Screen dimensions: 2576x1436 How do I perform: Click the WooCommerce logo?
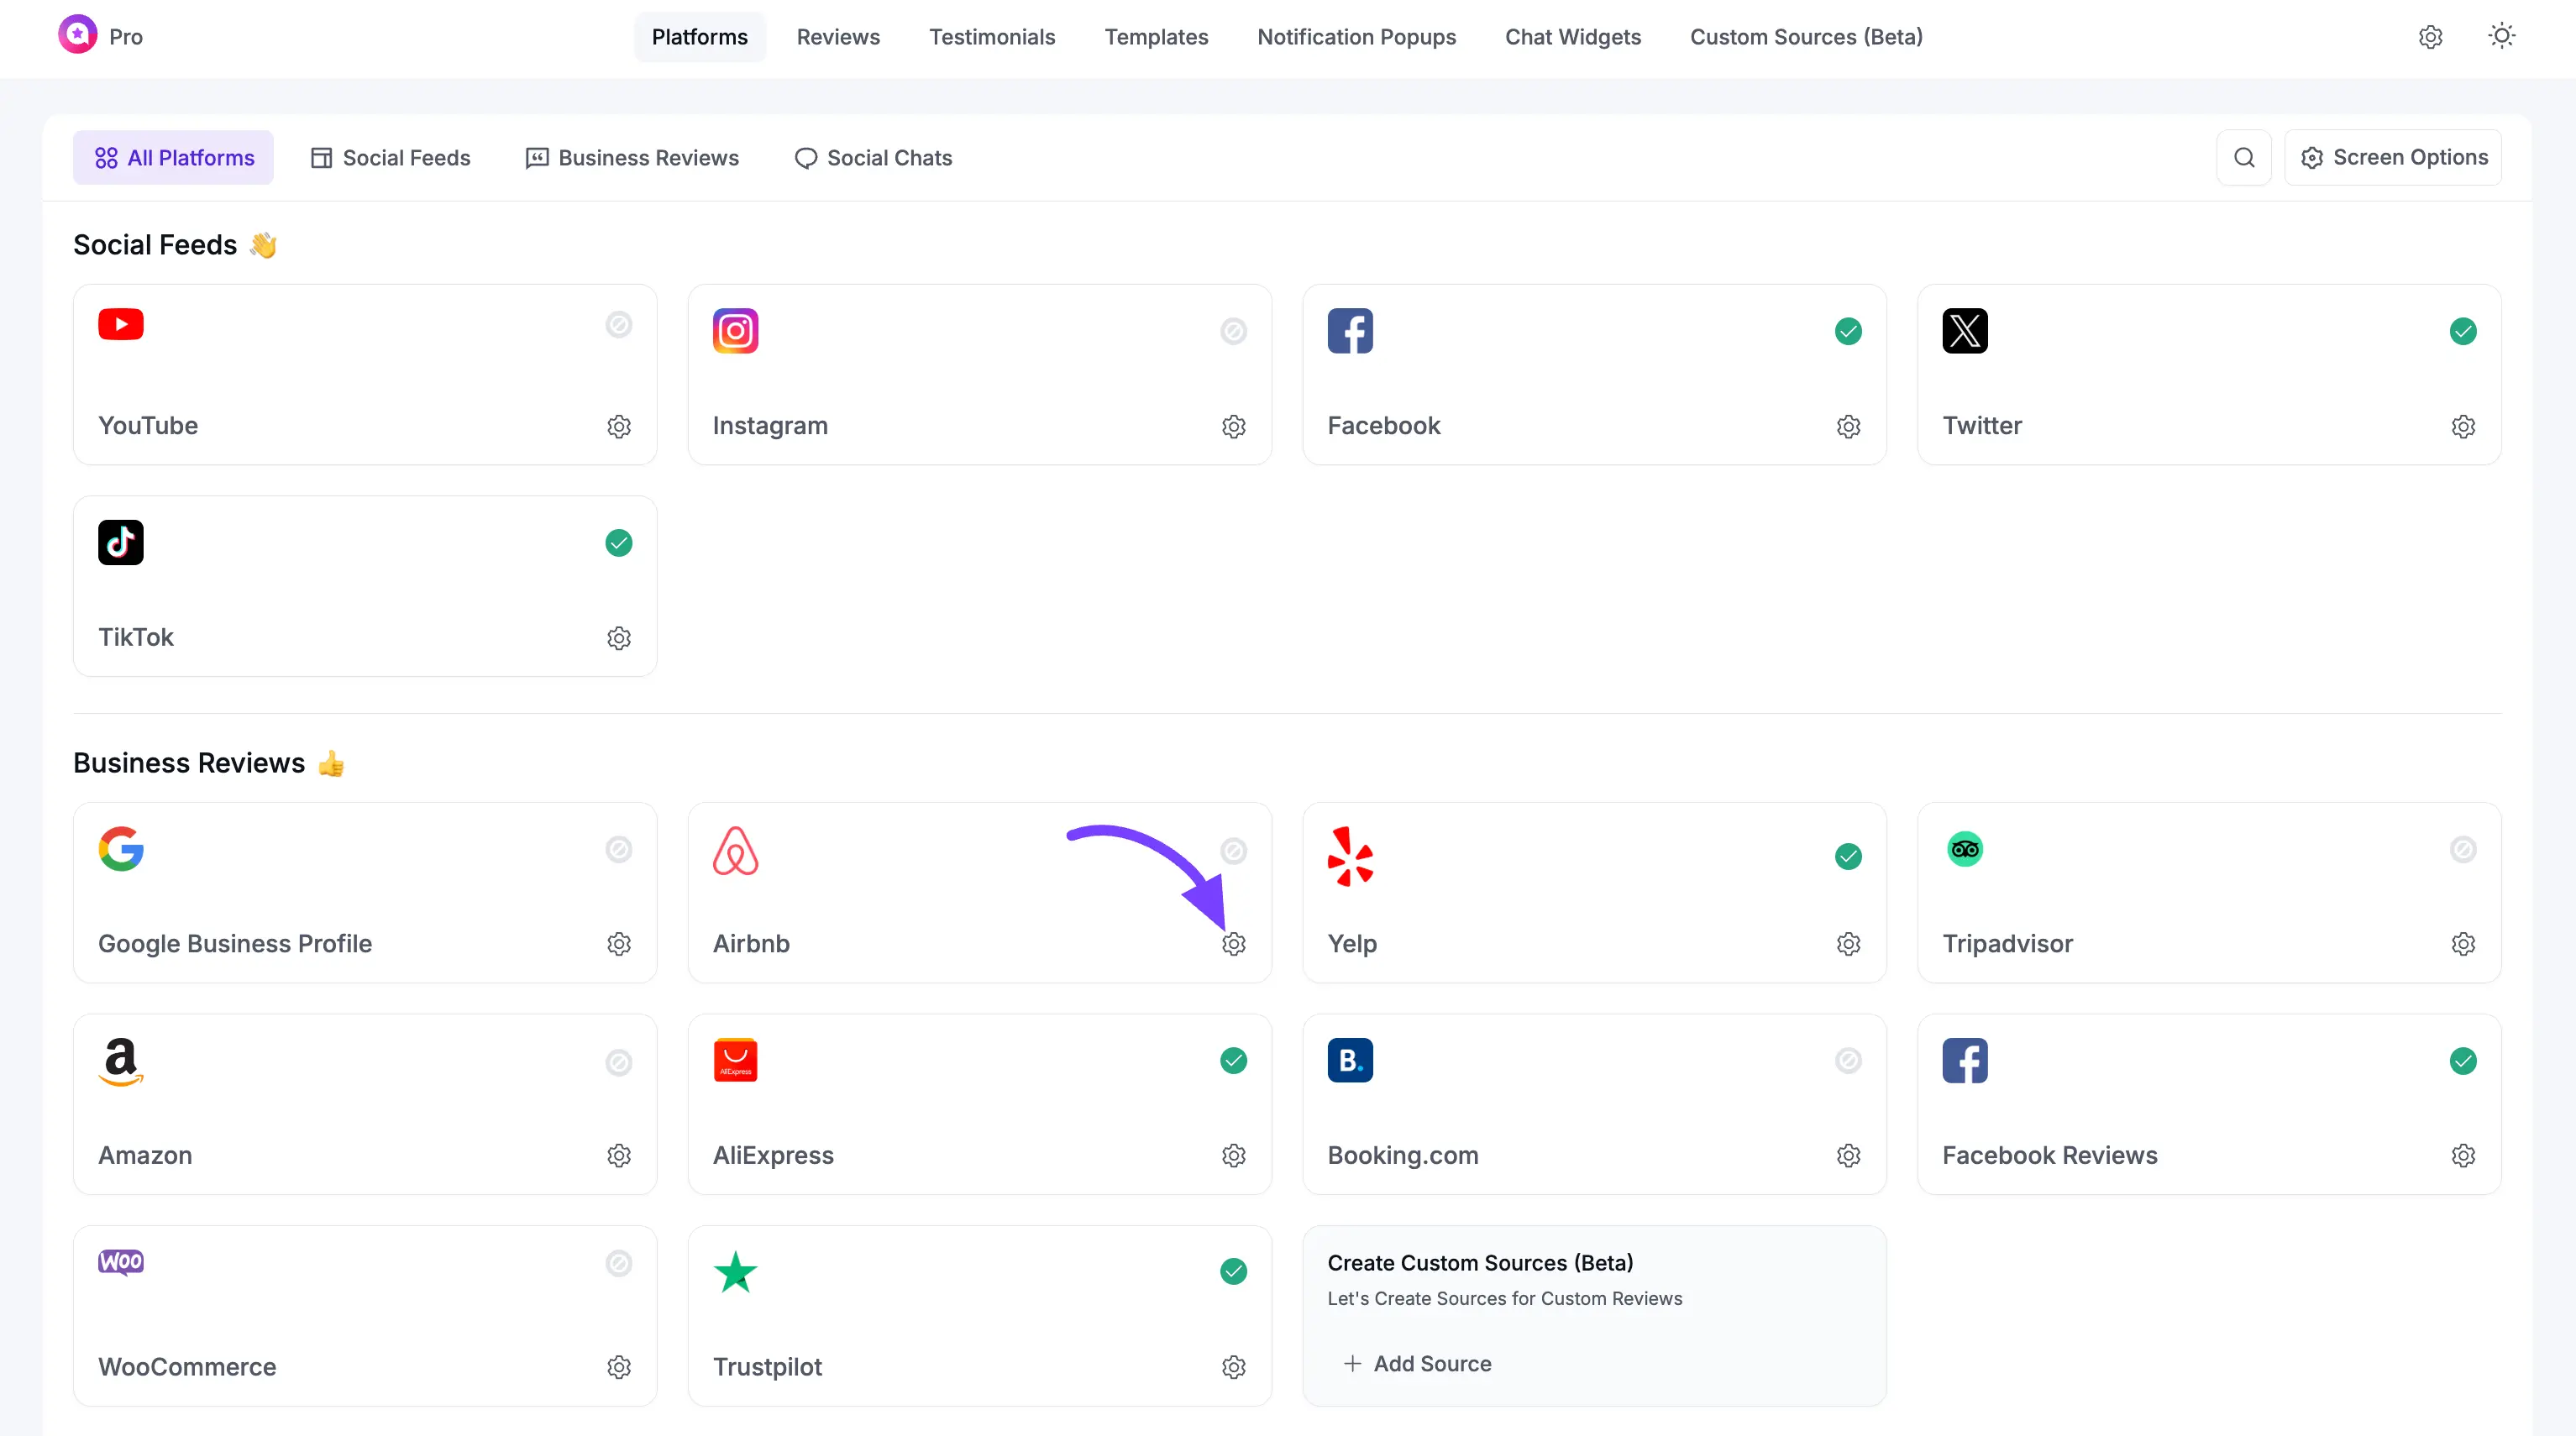pos(120,1262)
